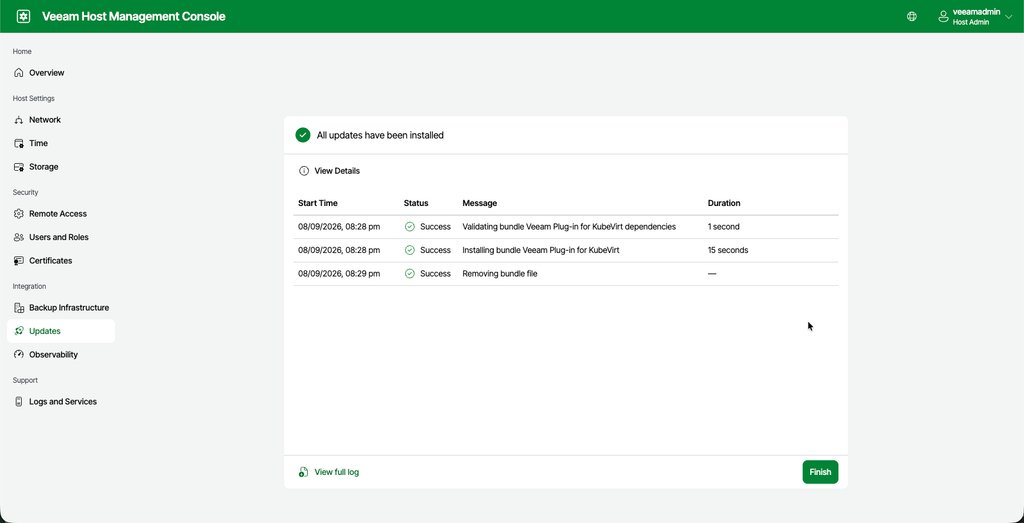This screenshot has height=523, width=1024.
Task: Click the View Details info icon
Action: [x=304, y=171]
